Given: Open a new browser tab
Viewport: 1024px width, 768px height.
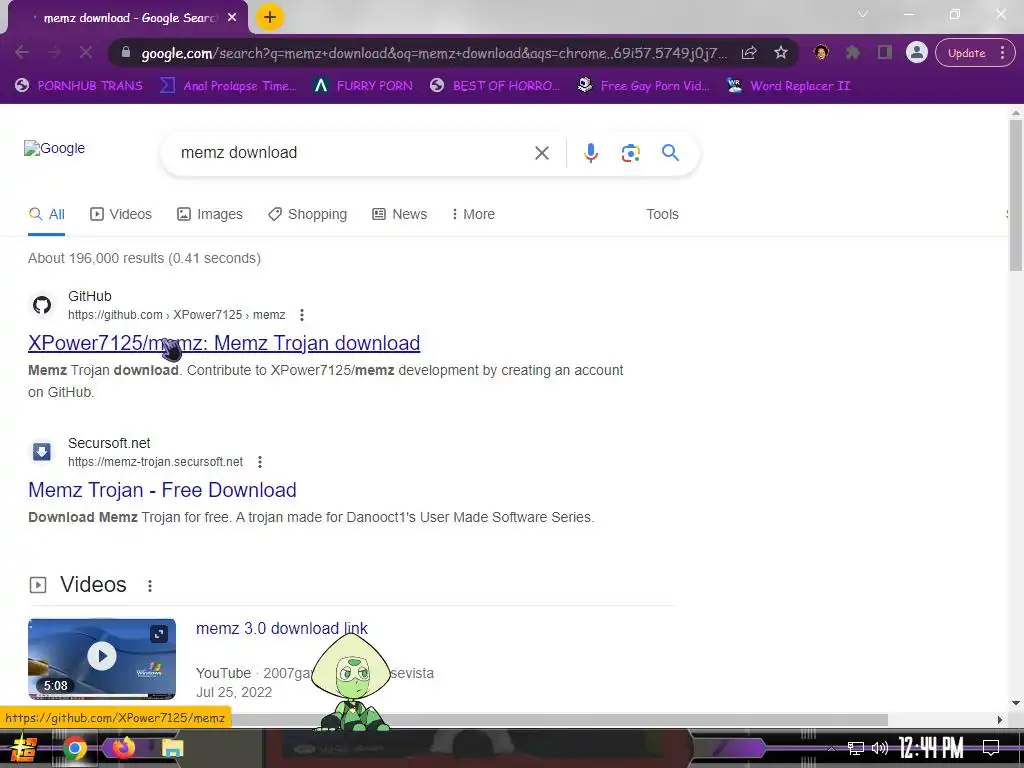Looking at the screenshot, I should click(270, 18).
